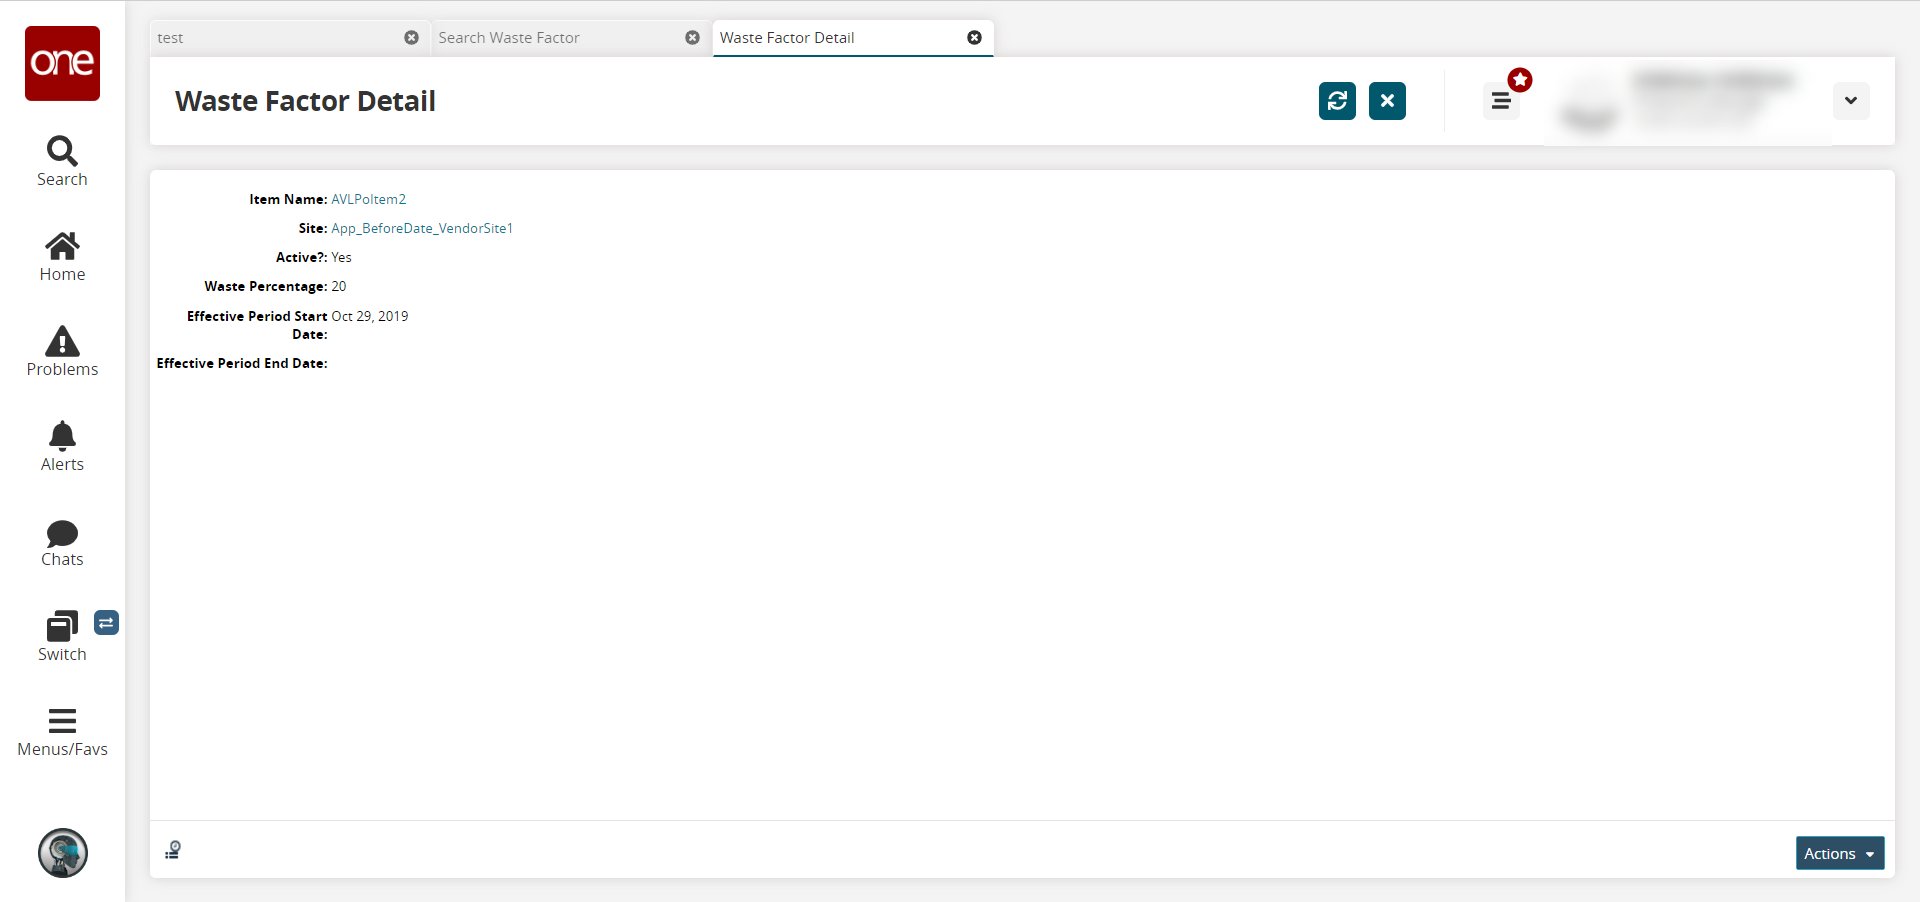Click the blurred user profile area
Screen dimensions: 1920x902
(1688, 101)
